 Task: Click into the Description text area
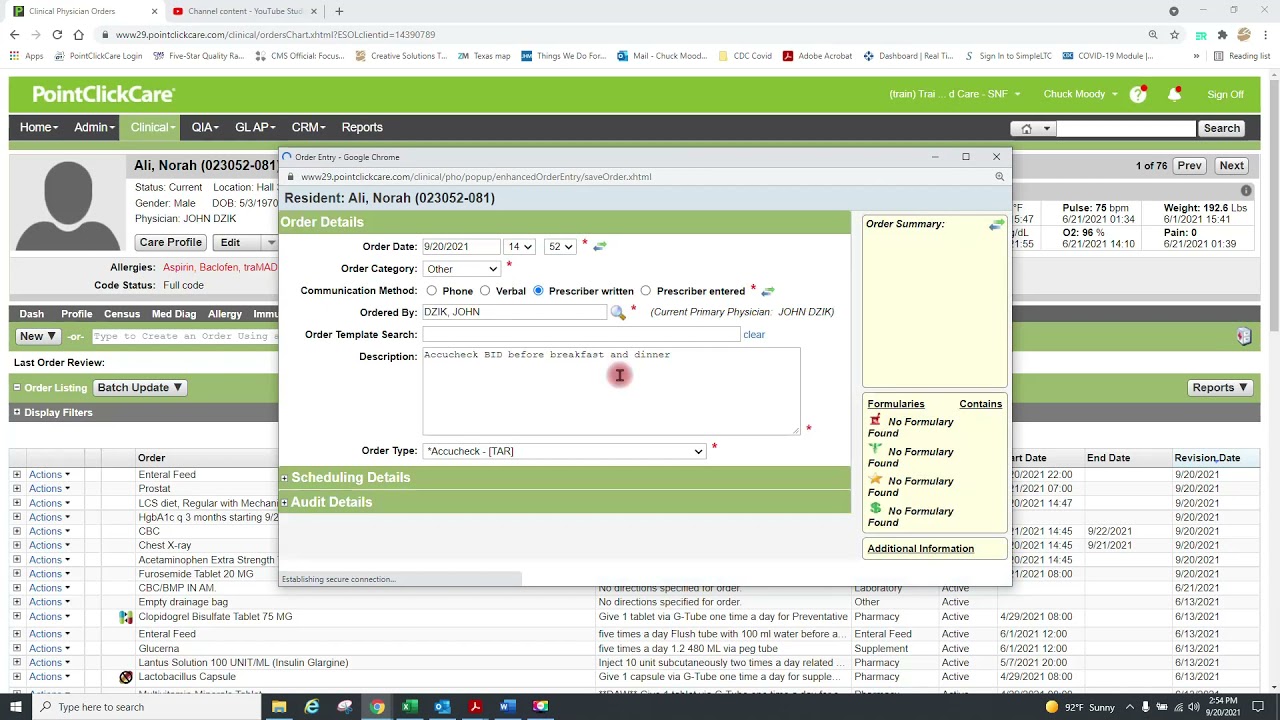tap(611, 391)
